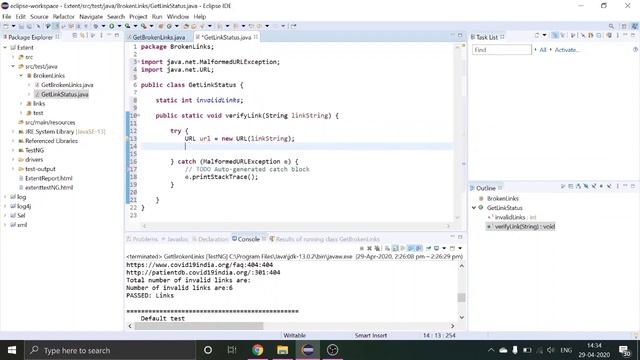This screenshot has width=640, height=360.
Task: Open the New Console view dropdown
Action: [460, 248]
